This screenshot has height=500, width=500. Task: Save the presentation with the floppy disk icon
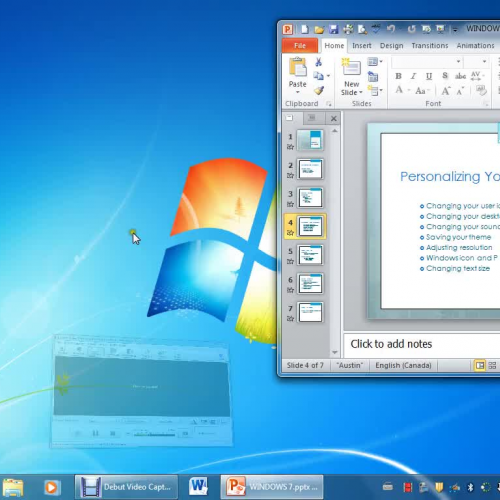333,29
